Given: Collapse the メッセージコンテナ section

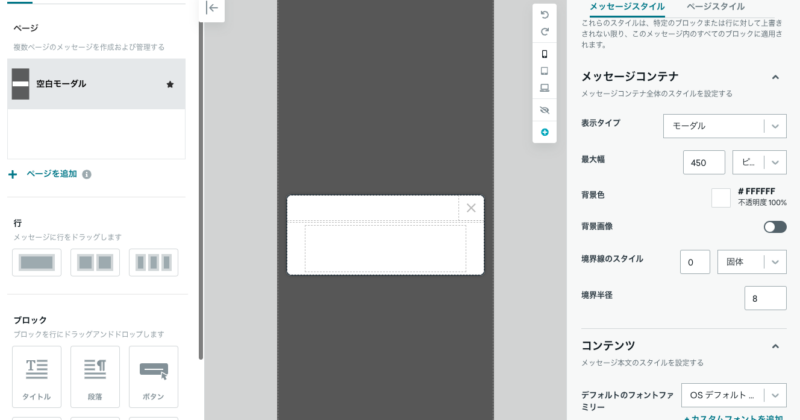Looking at the screenshot, I should (x=774, y=77).
